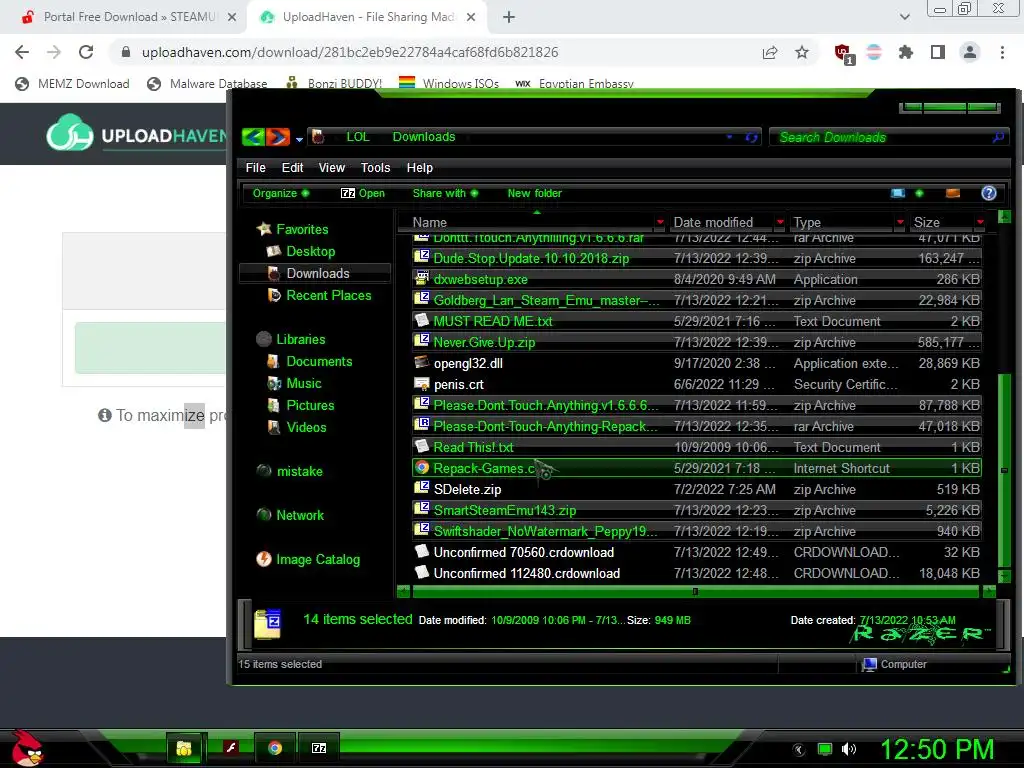Refresh the Downloads folder view
Viewport: 1024px width, 768px height.
coord(751,137)
